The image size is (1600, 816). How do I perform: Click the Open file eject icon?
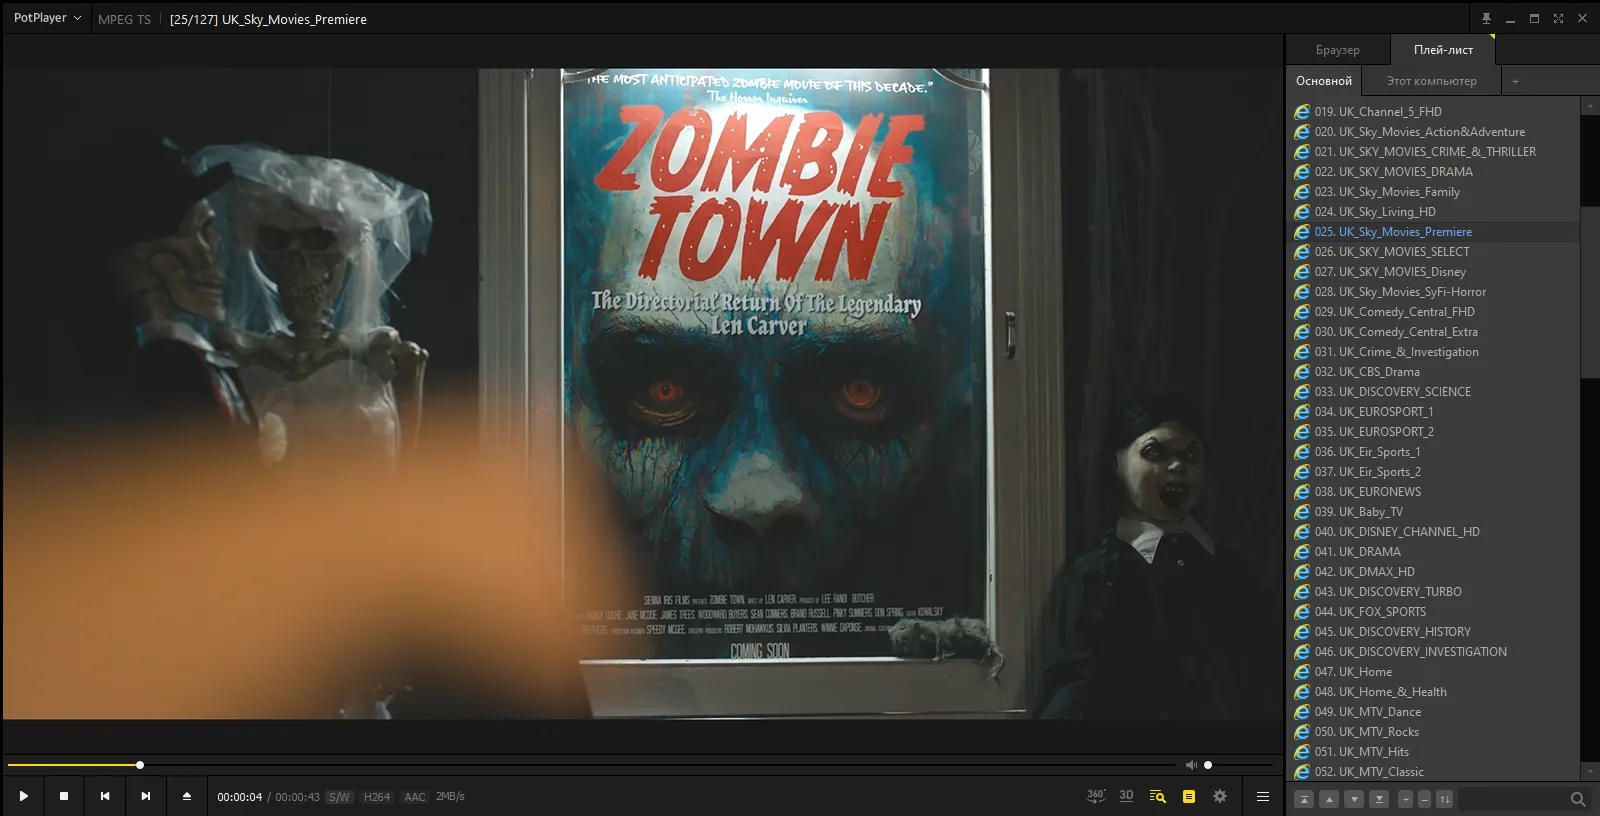186,796
